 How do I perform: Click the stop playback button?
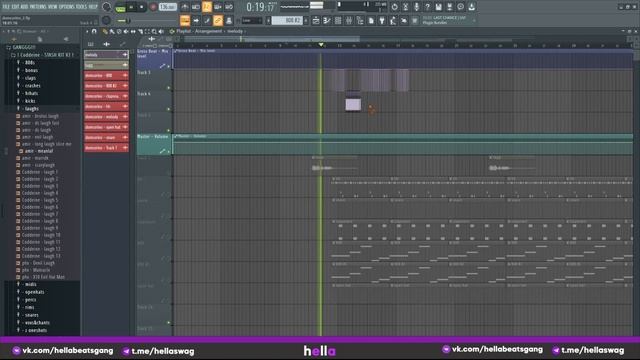pos(142,7)
